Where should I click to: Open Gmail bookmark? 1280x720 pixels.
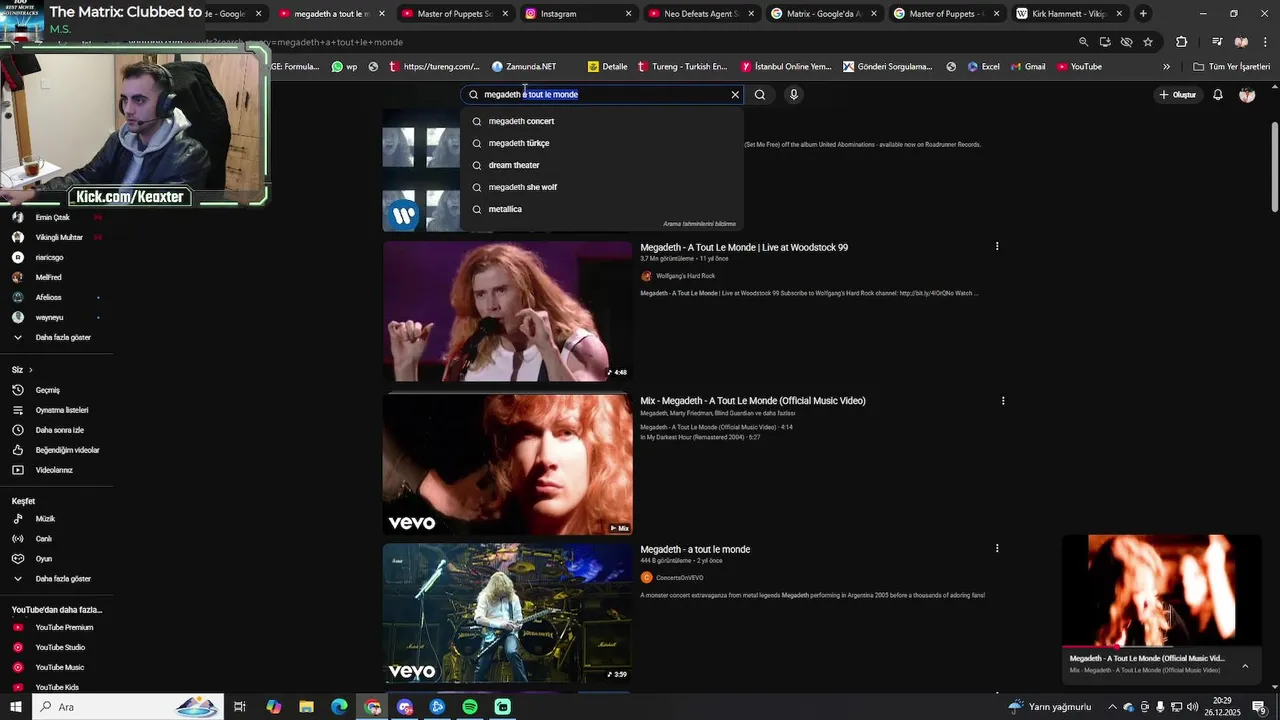pos(1027,67)
